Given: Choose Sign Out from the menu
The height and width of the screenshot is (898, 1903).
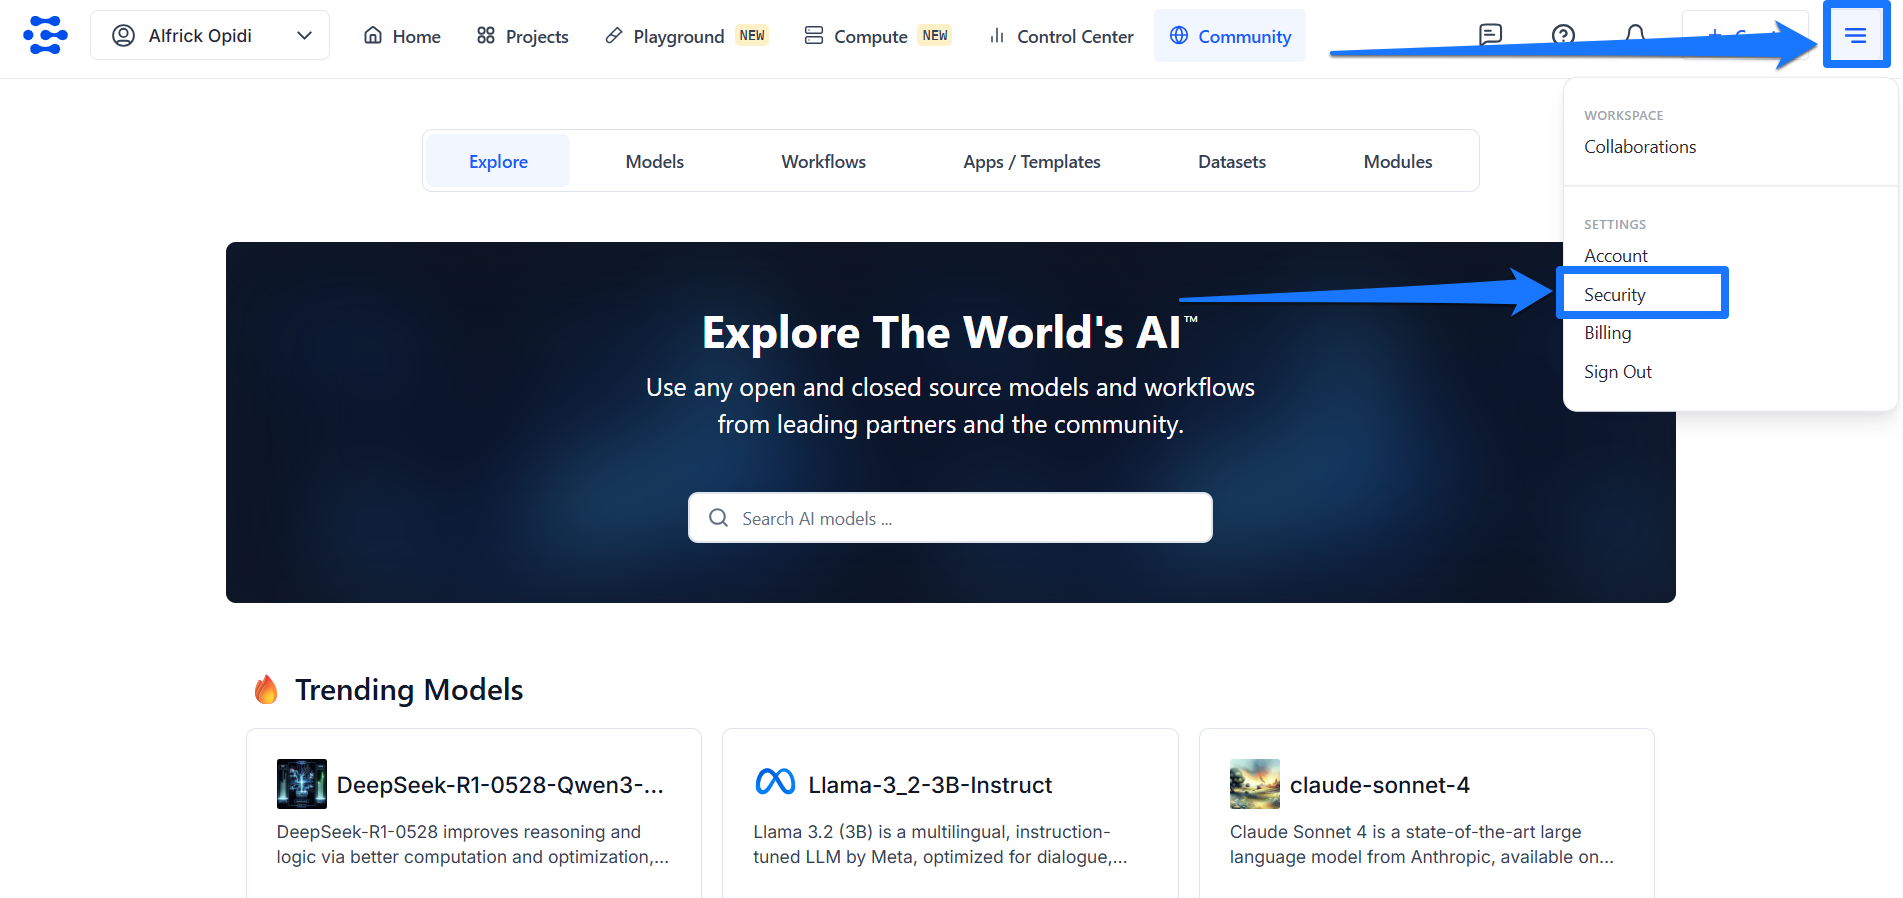Looking at the screenshot, I should (x=1618, y=372).
